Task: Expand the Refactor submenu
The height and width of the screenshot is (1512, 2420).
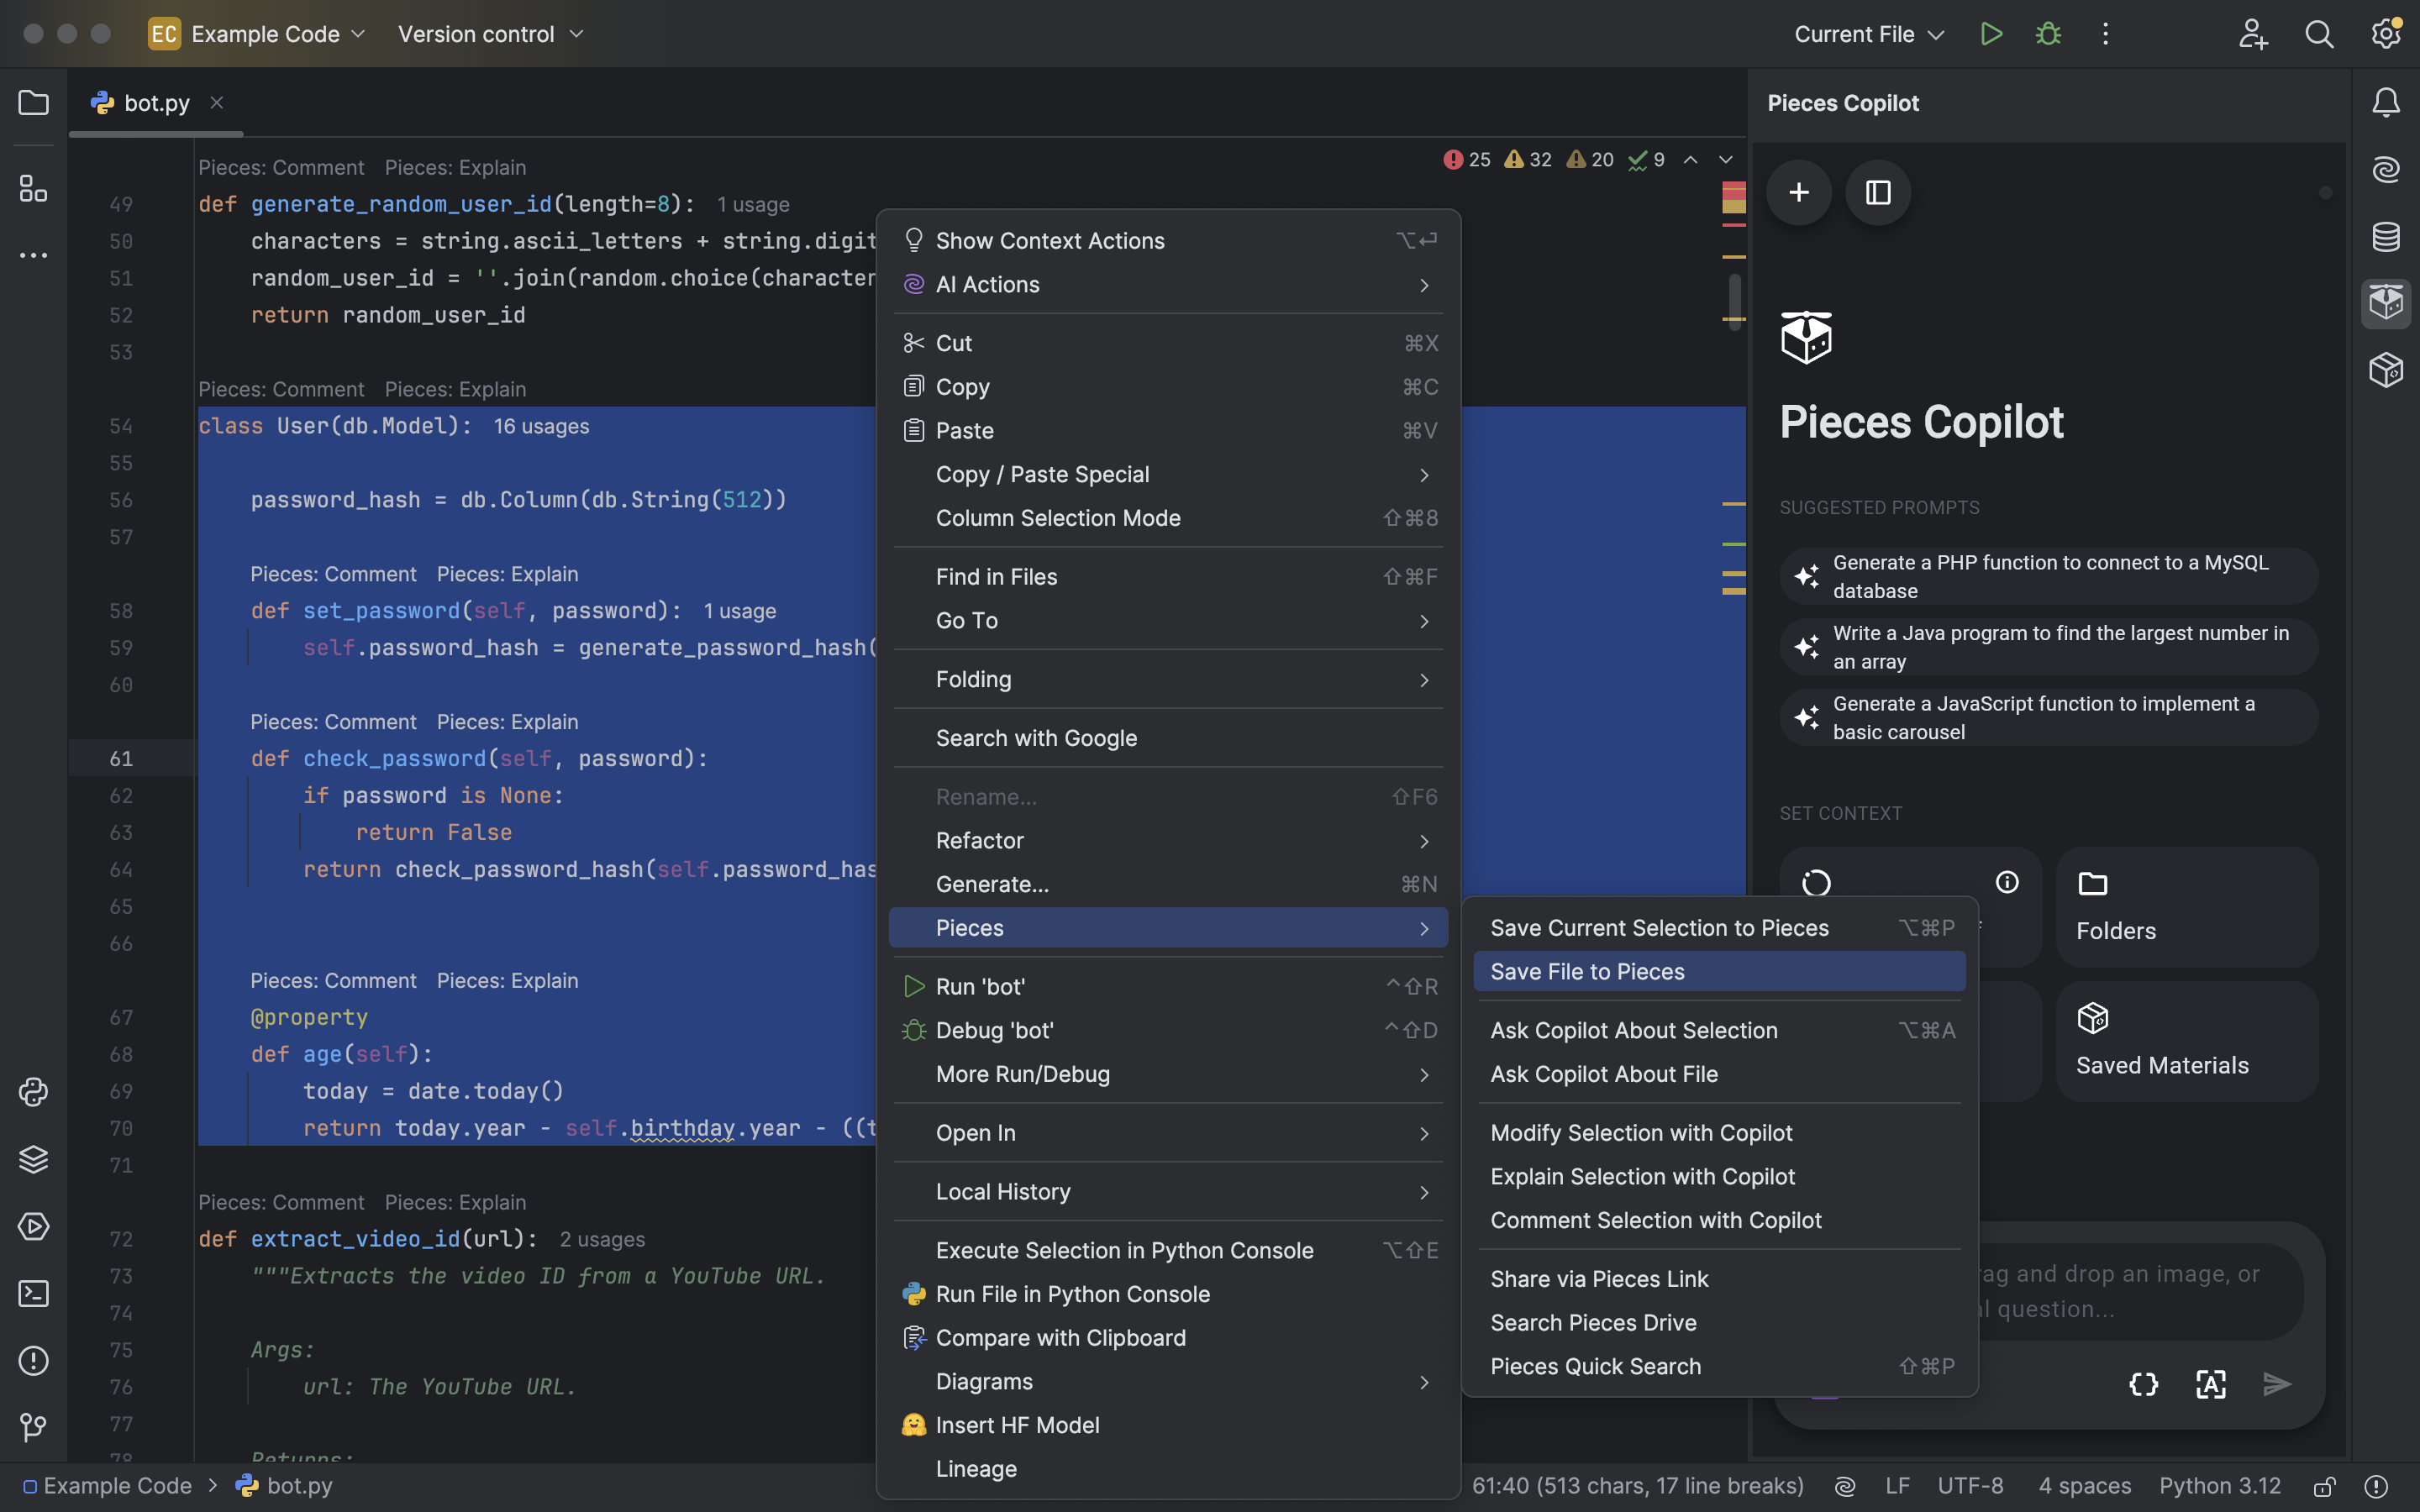Action: (1168, 841)
